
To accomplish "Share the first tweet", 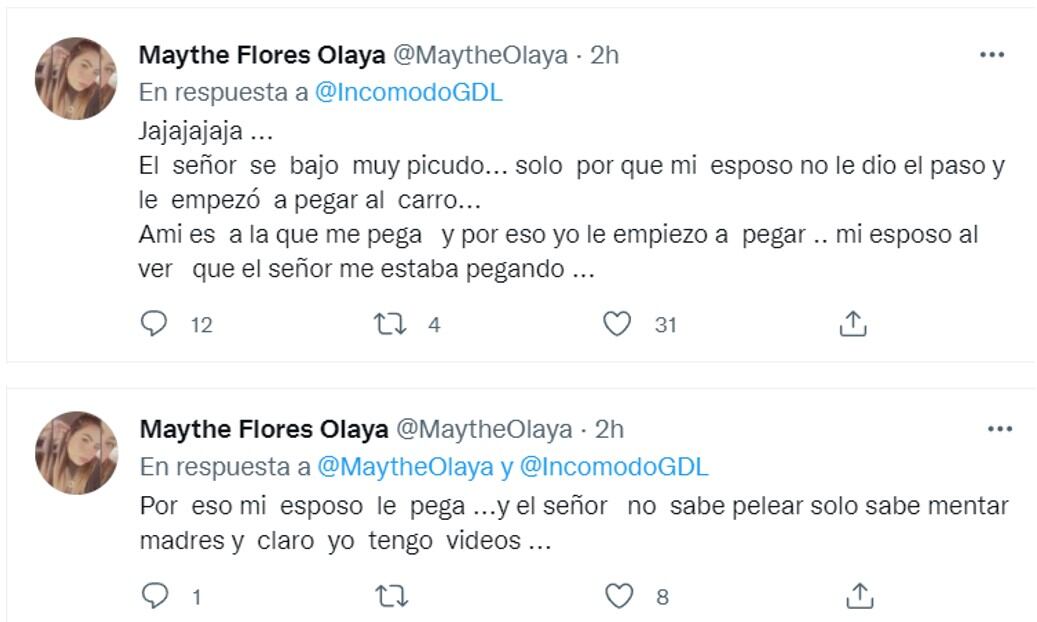I will [854, 320].
